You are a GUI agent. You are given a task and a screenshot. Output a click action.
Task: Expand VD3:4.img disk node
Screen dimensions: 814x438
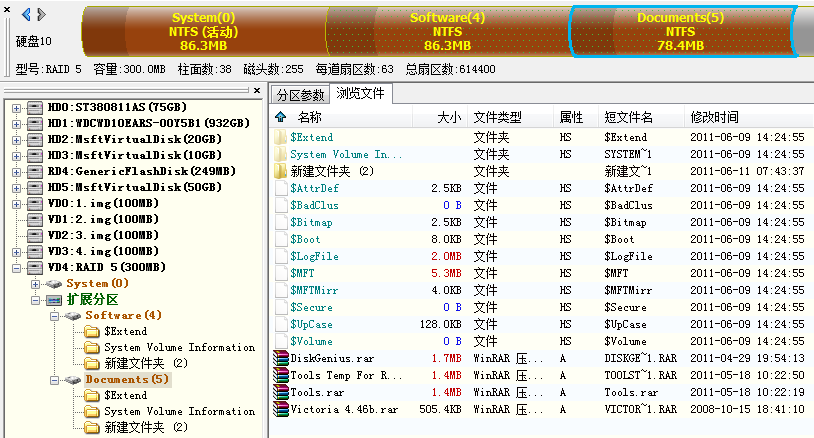coord(17,252)
